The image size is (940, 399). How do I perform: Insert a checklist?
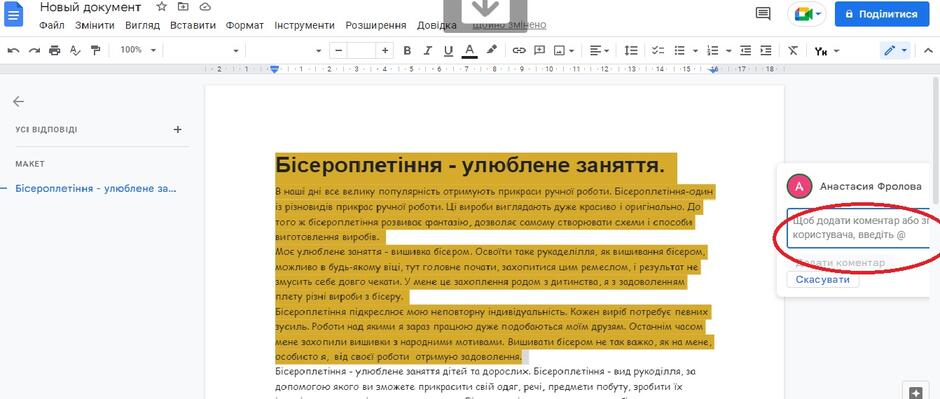point(658,51)
